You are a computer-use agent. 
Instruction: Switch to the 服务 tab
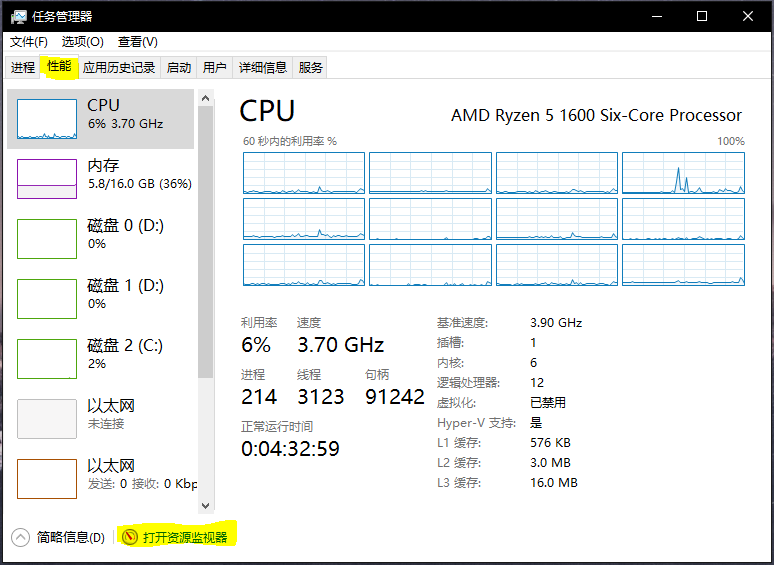point(311,68)
